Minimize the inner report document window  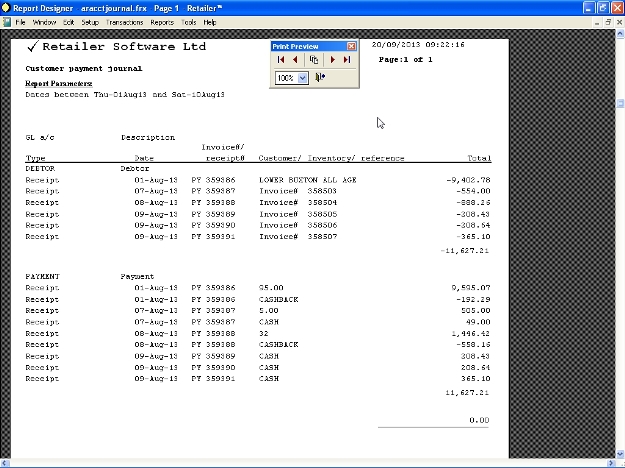click(594, 21)
